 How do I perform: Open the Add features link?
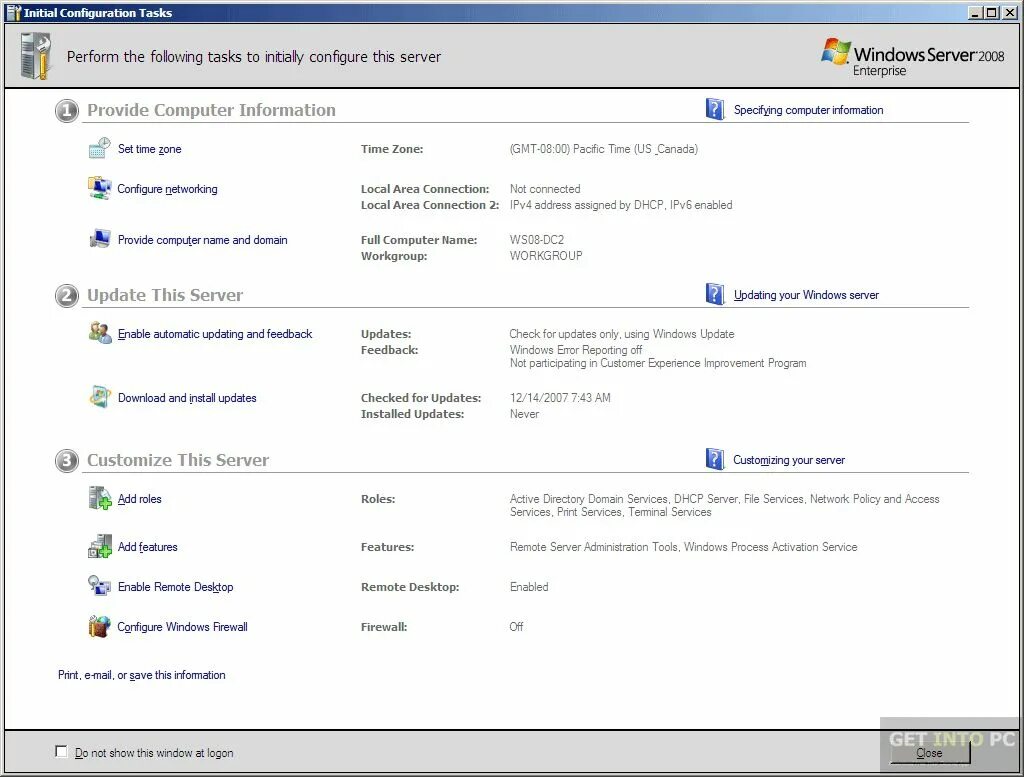point(148,547)
